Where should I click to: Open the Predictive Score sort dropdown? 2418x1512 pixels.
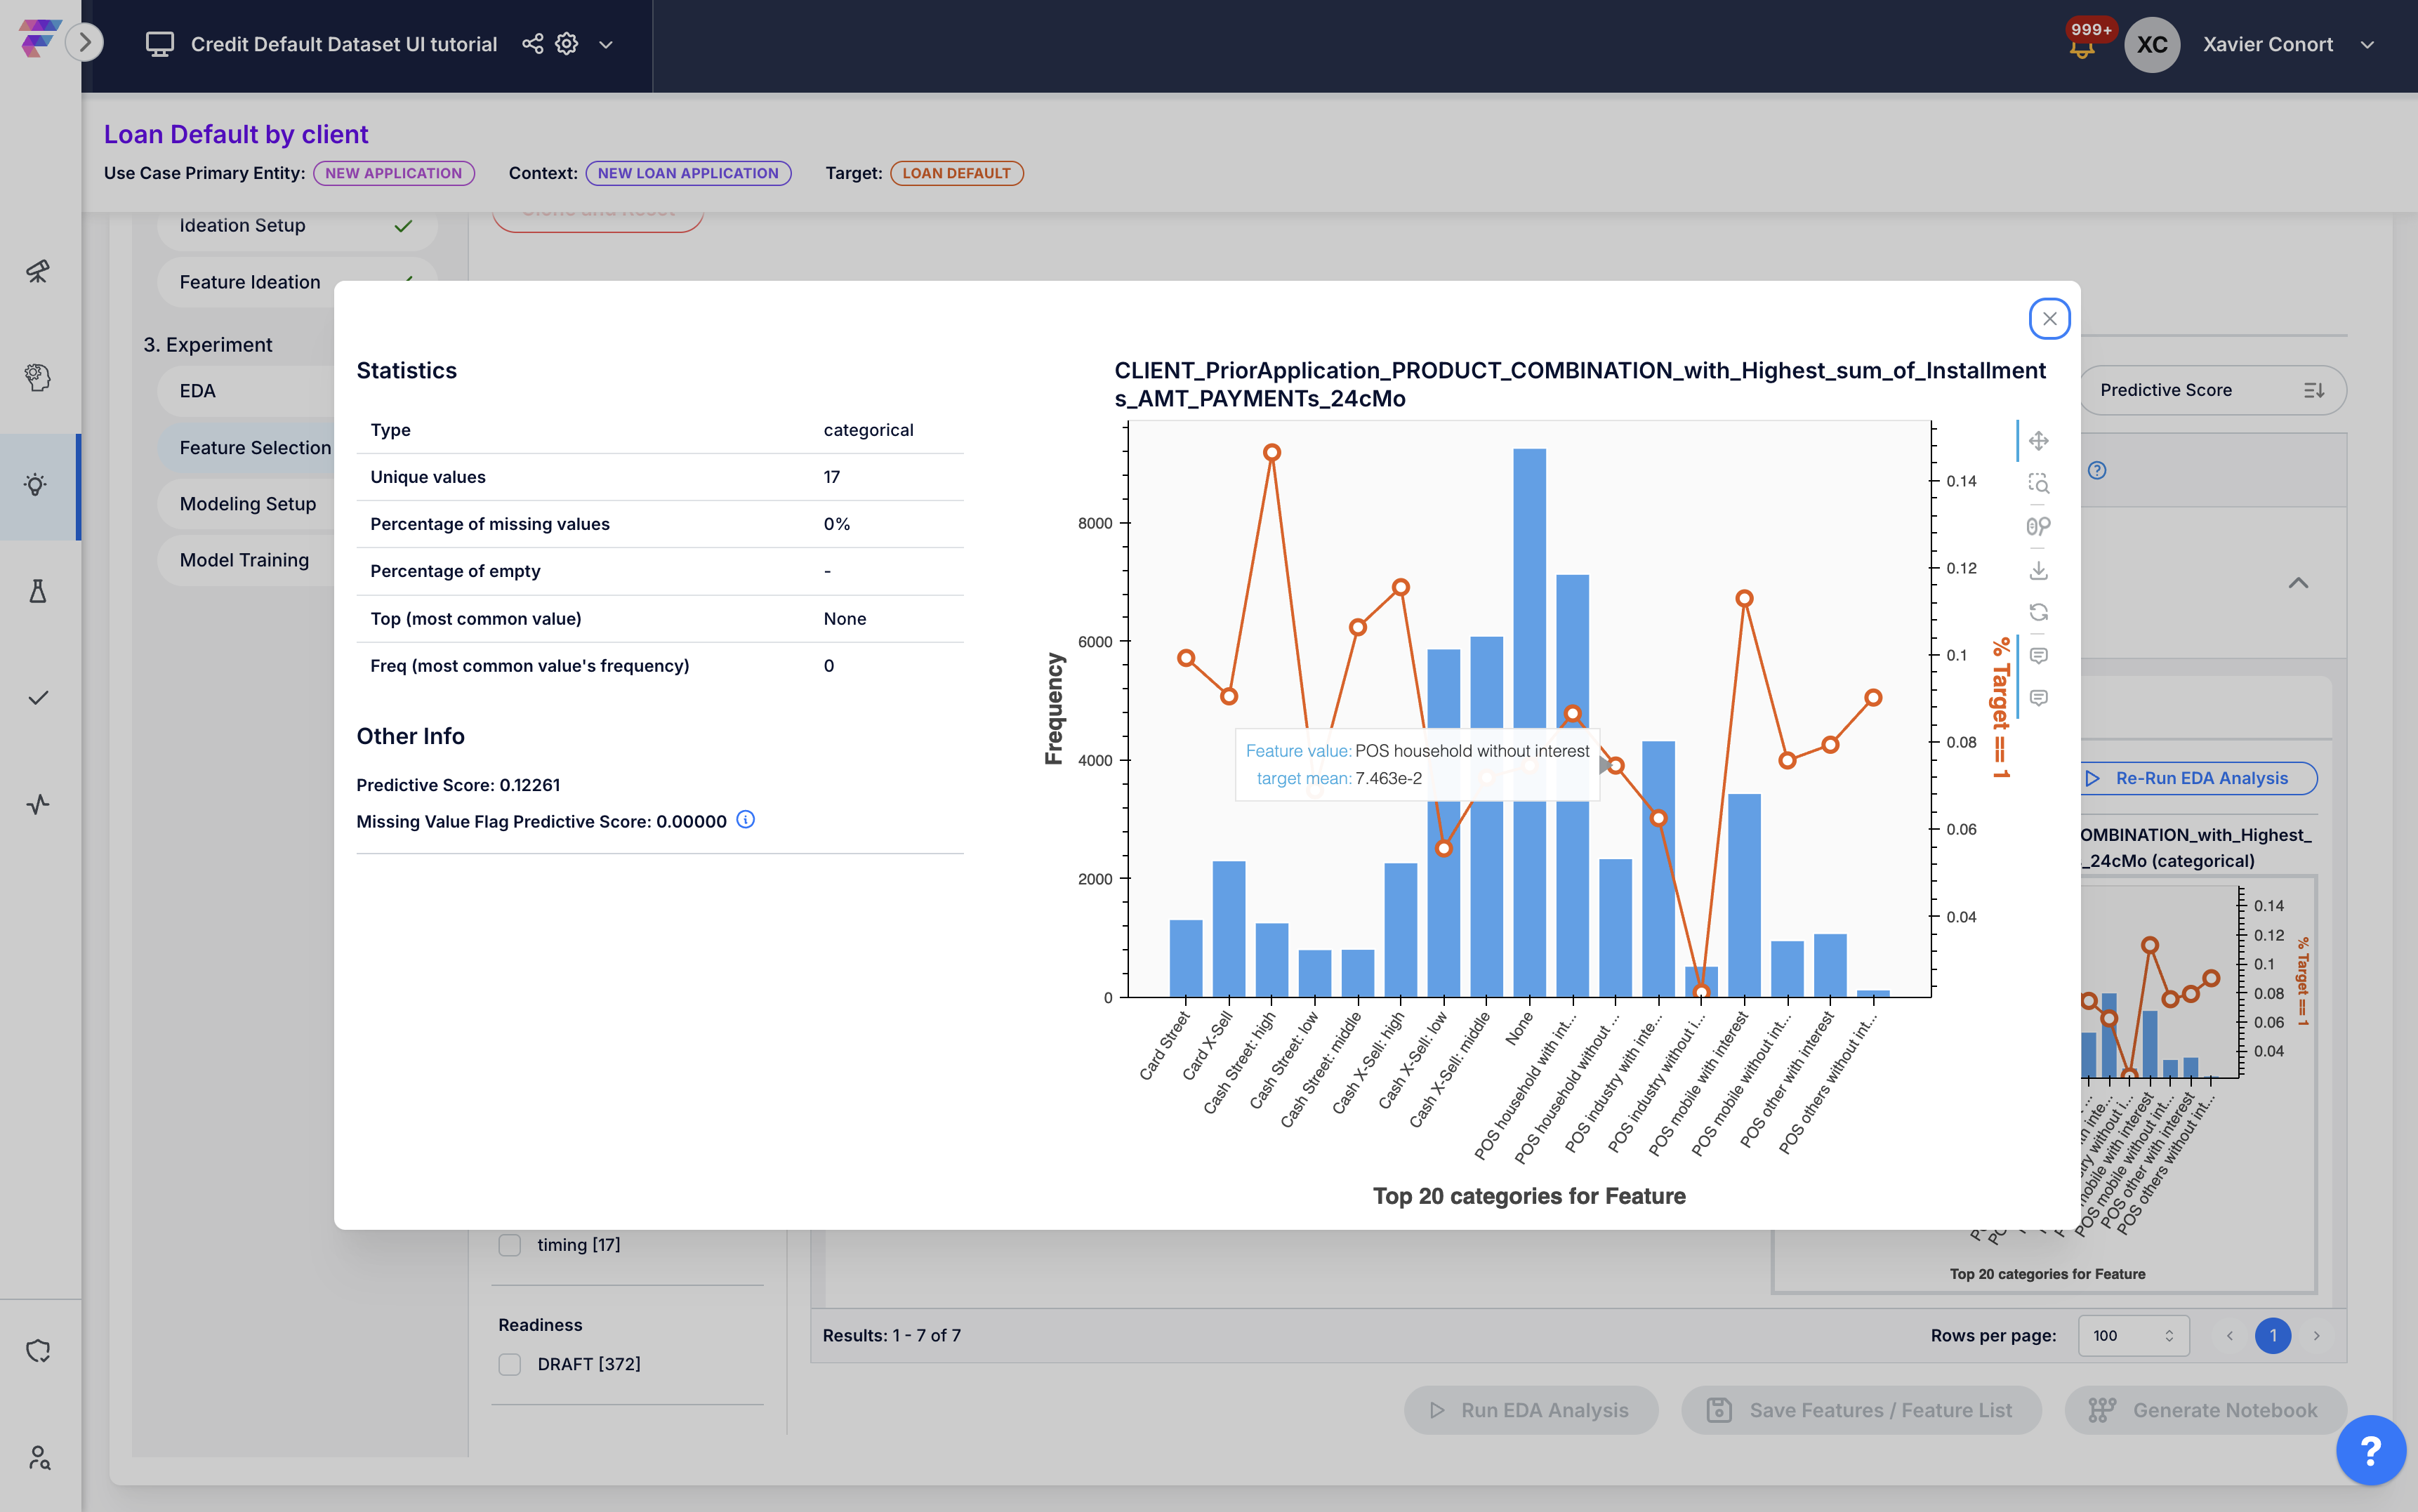pyautogui.click(x=2211, y=390)
